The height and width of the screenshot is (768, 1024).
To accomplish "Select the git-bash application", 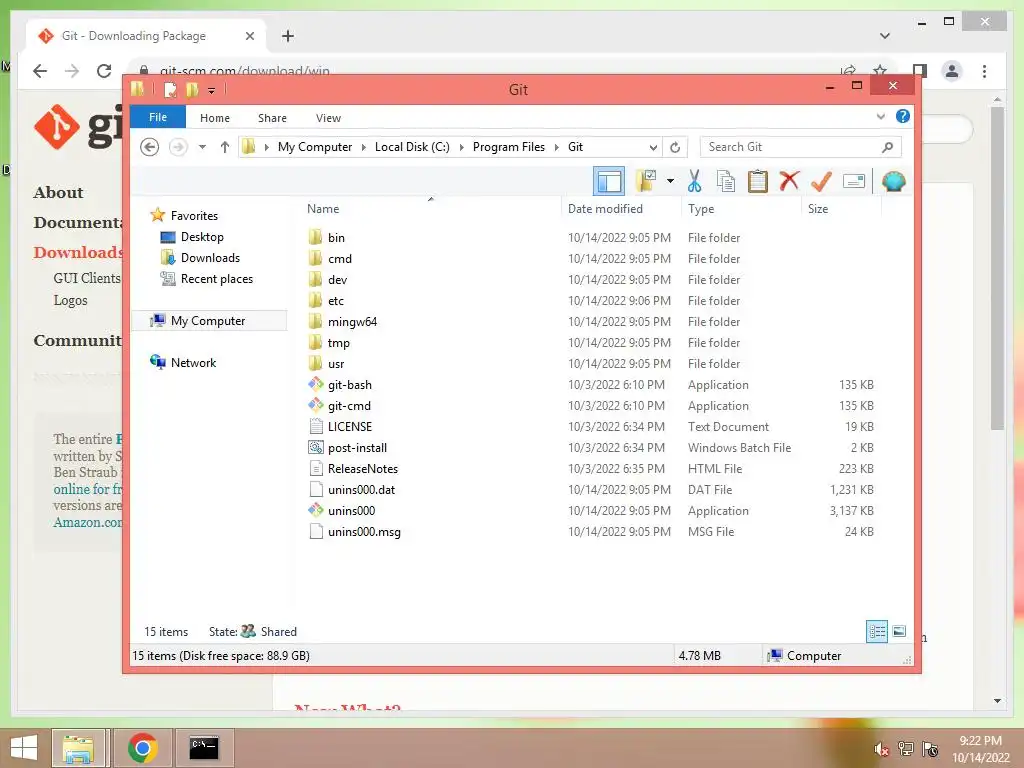I will pyautogui.click(x=349, y=385).
